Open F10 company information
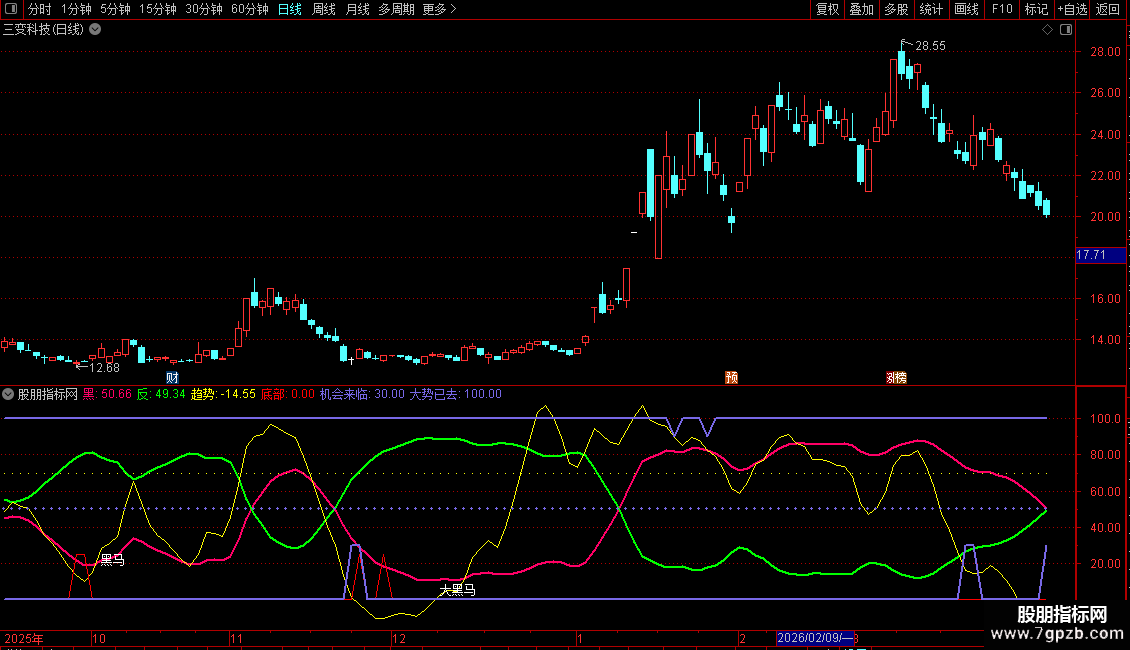 coord(1001,9)
